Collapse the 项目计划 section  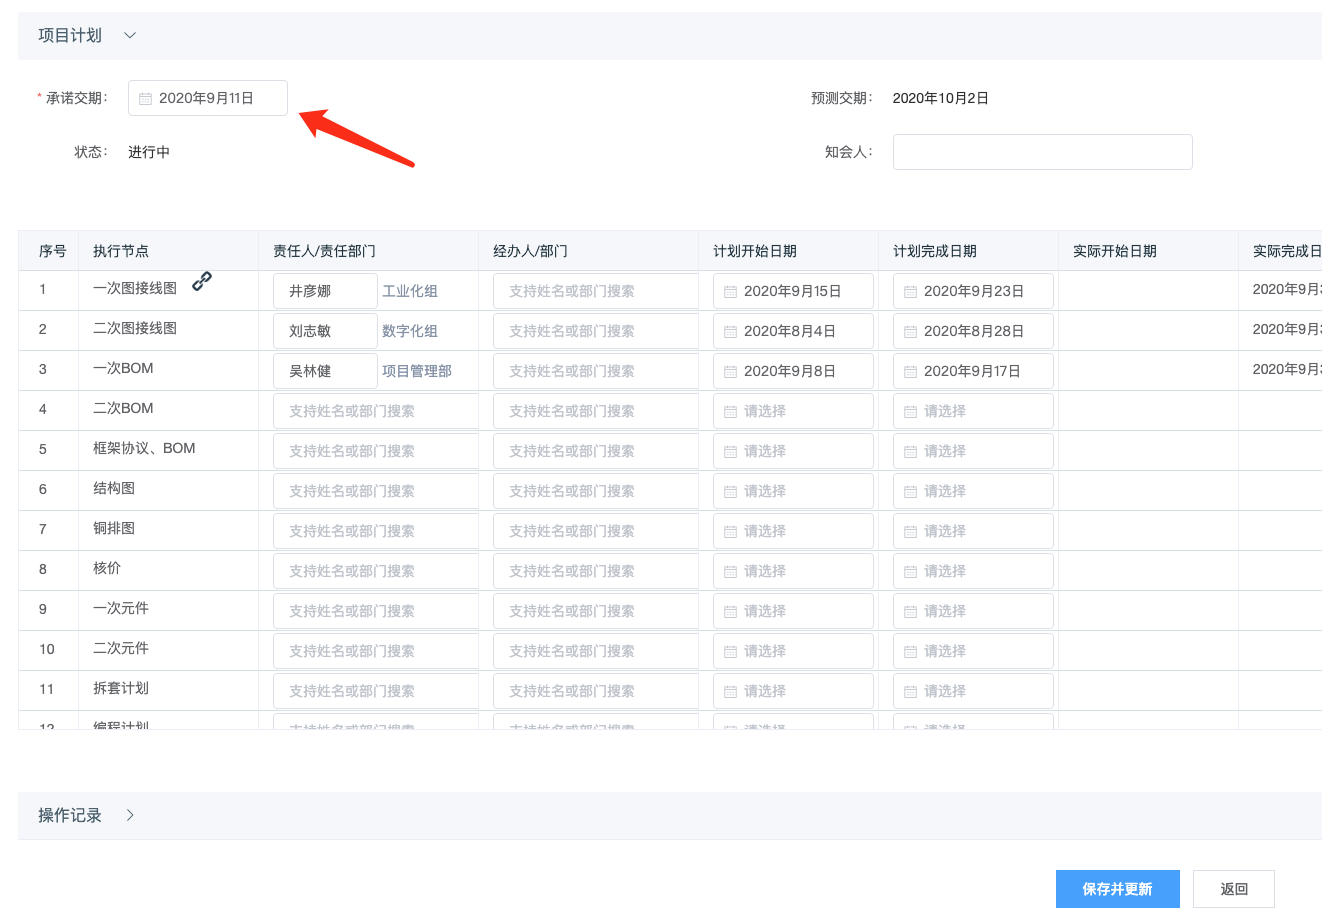[x=129, y=36]
